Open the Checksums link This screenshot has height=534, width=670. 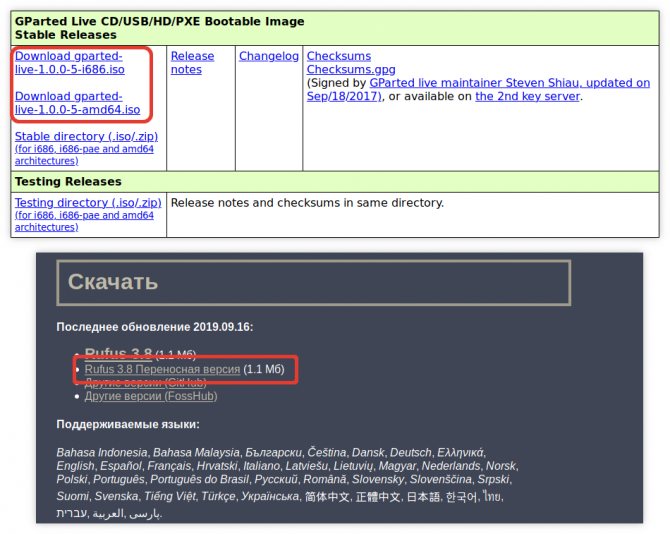pyautogui.click(x=339, y=56)
